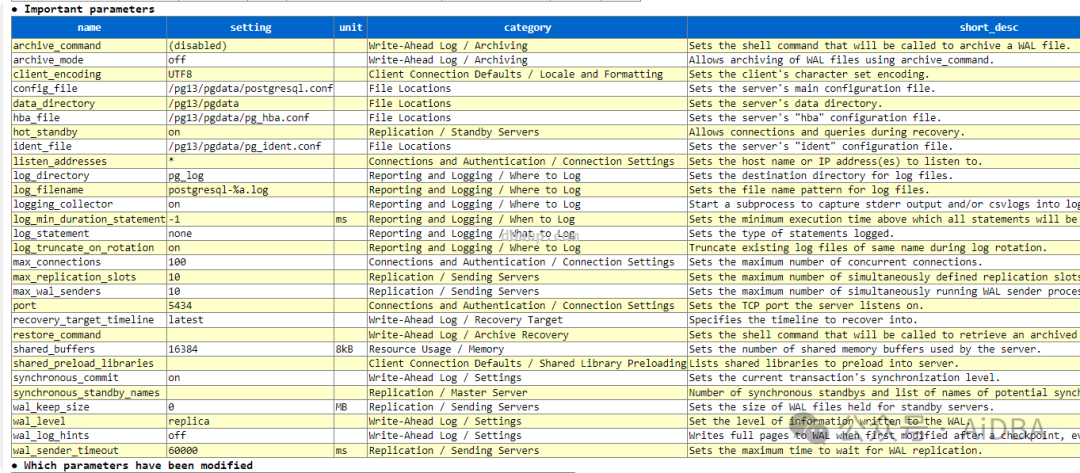Click 'Resource Usage / Memory' category cell
Viewport: 1080px width, 473px height.
(527, 349)
